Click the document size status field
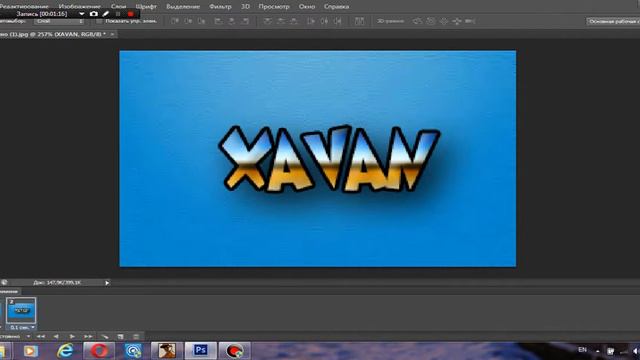 click(57, 282)
